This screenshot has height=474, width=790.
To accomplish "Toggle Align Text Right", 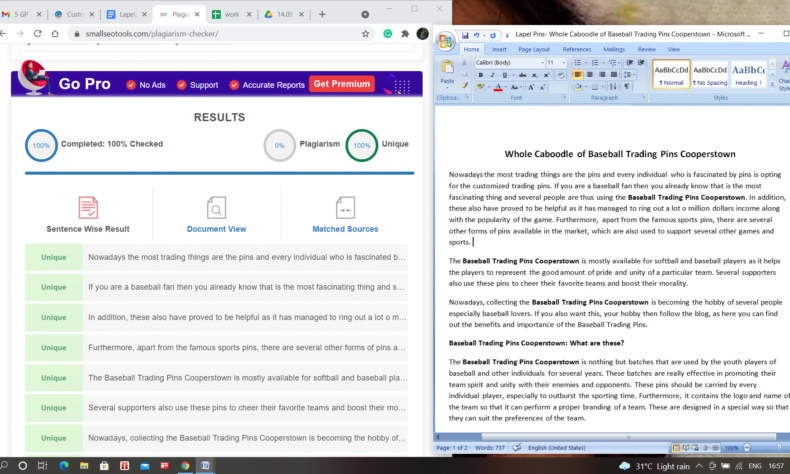I will (x=602, y=75).
